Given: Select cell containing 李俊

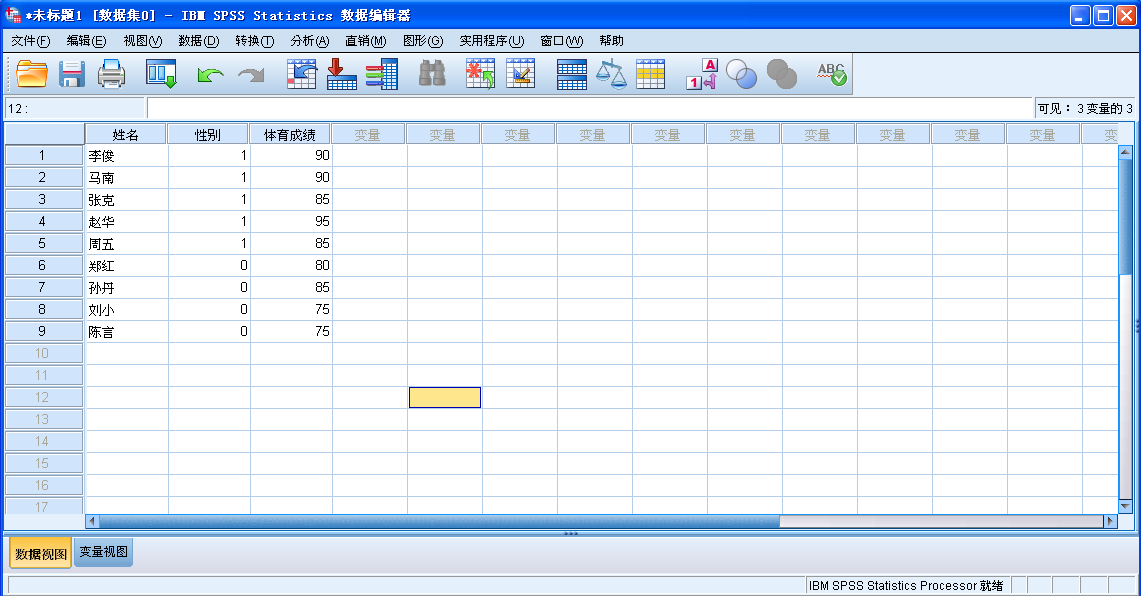Looking at the screenshot, I should coord(127,156).
